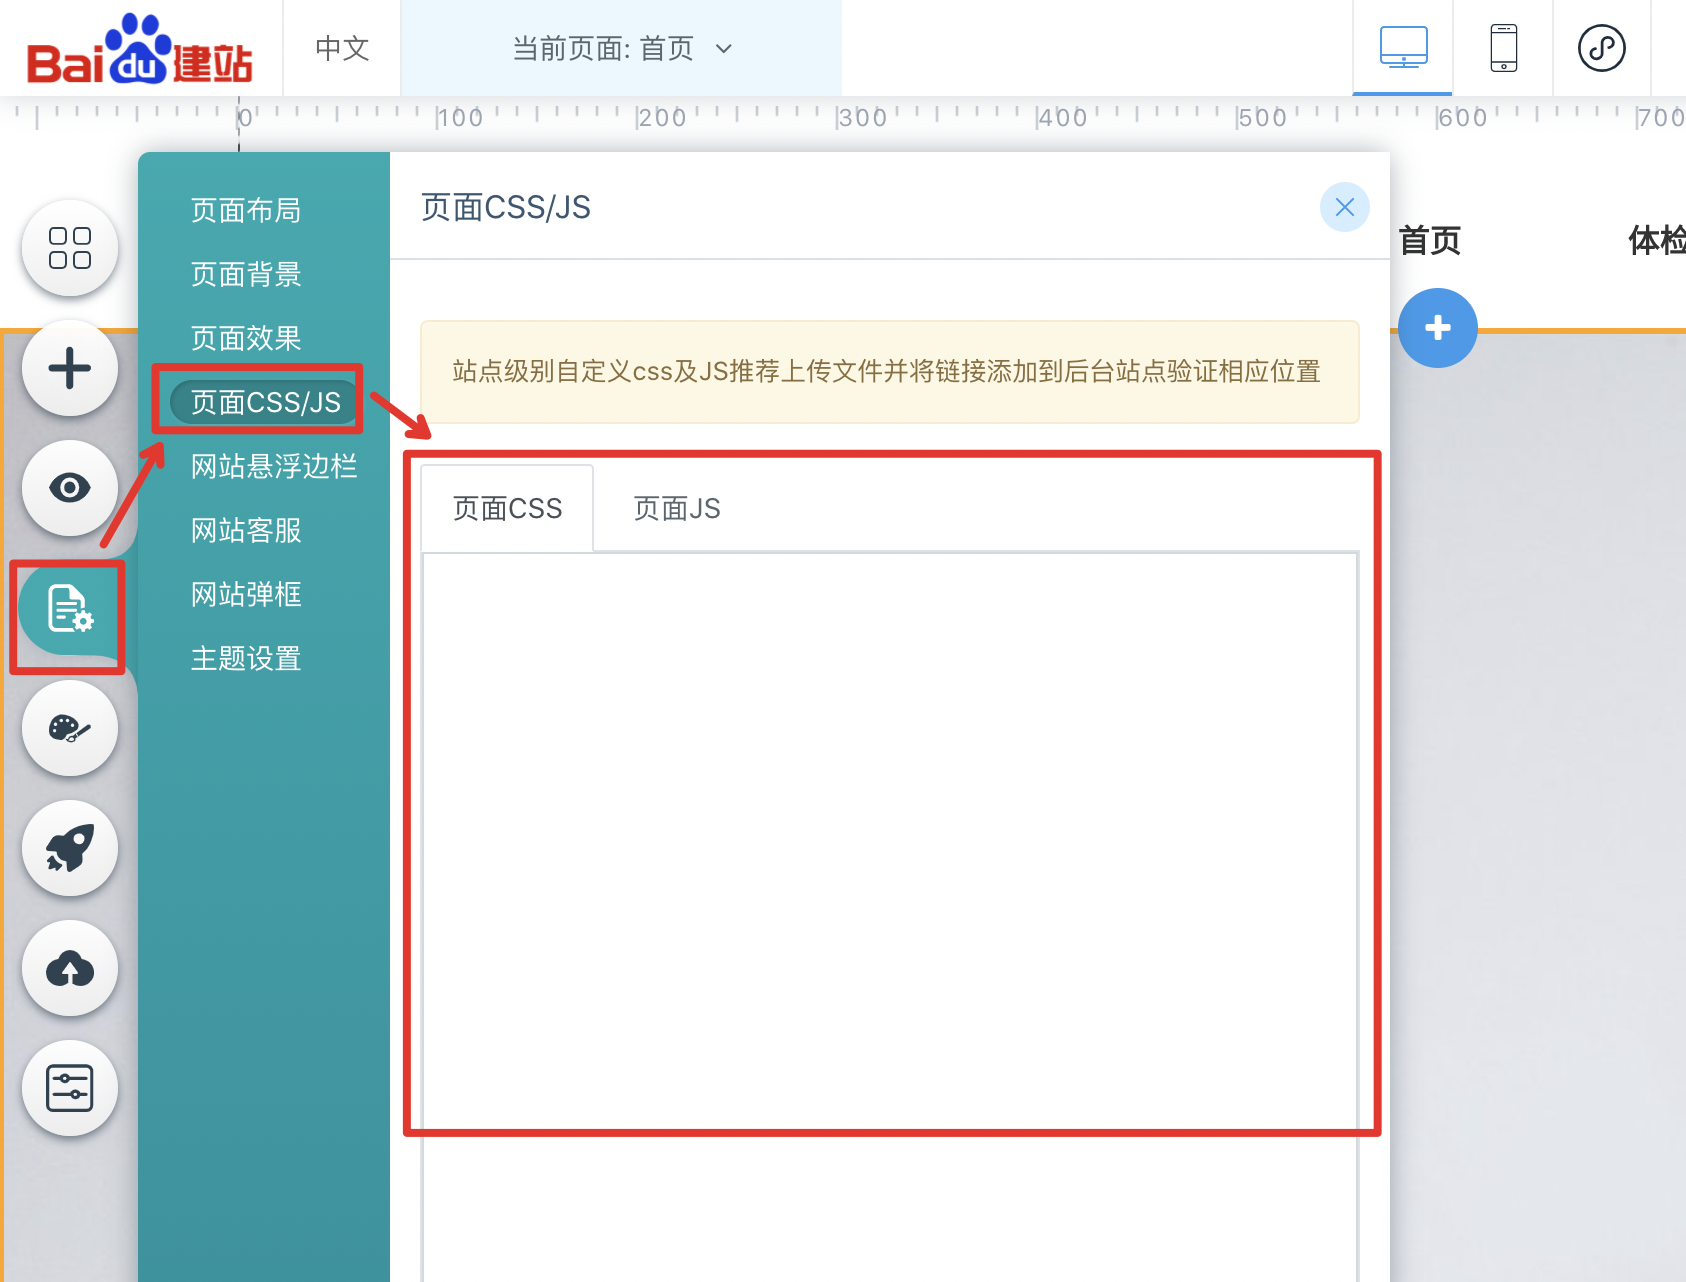This screenshot has width=1686, height=1282.
Task: Switch to the 页面CSS tab
Action: coord(507,508)
